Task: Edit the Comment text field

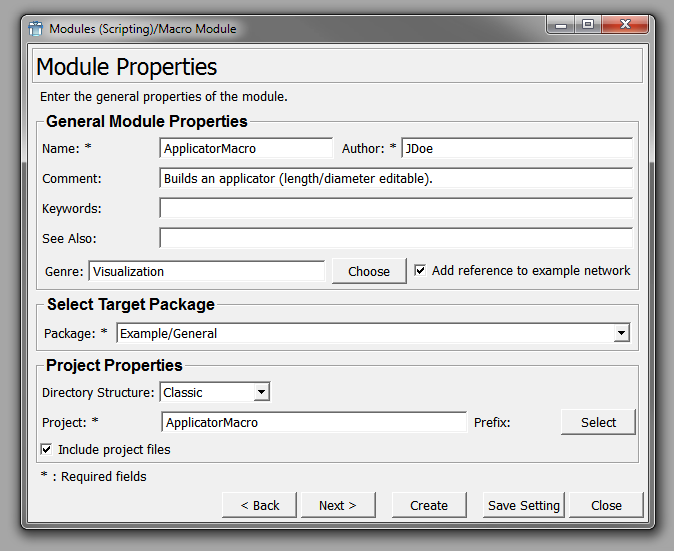Action: click(395, 178)
